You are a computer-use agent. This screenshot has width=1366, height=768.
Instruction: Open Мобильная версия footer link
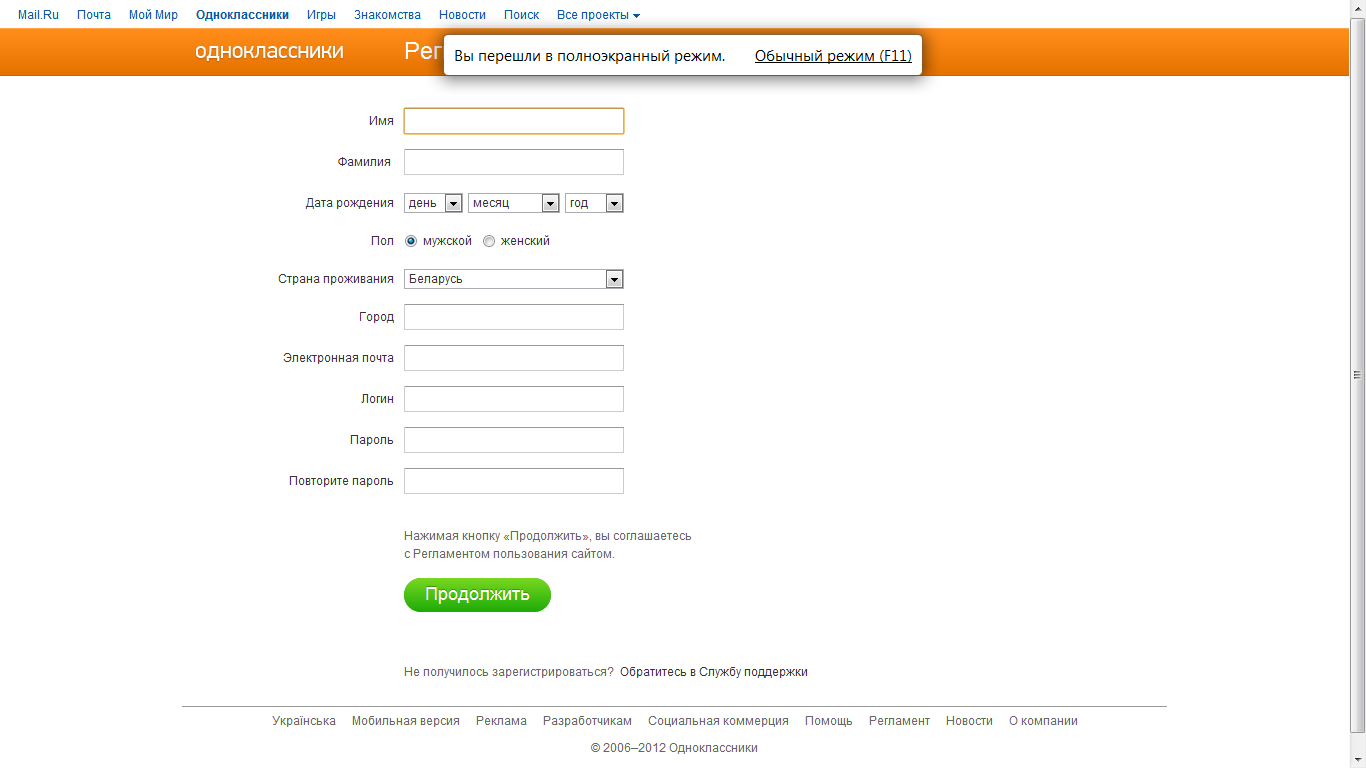(406, 721)
